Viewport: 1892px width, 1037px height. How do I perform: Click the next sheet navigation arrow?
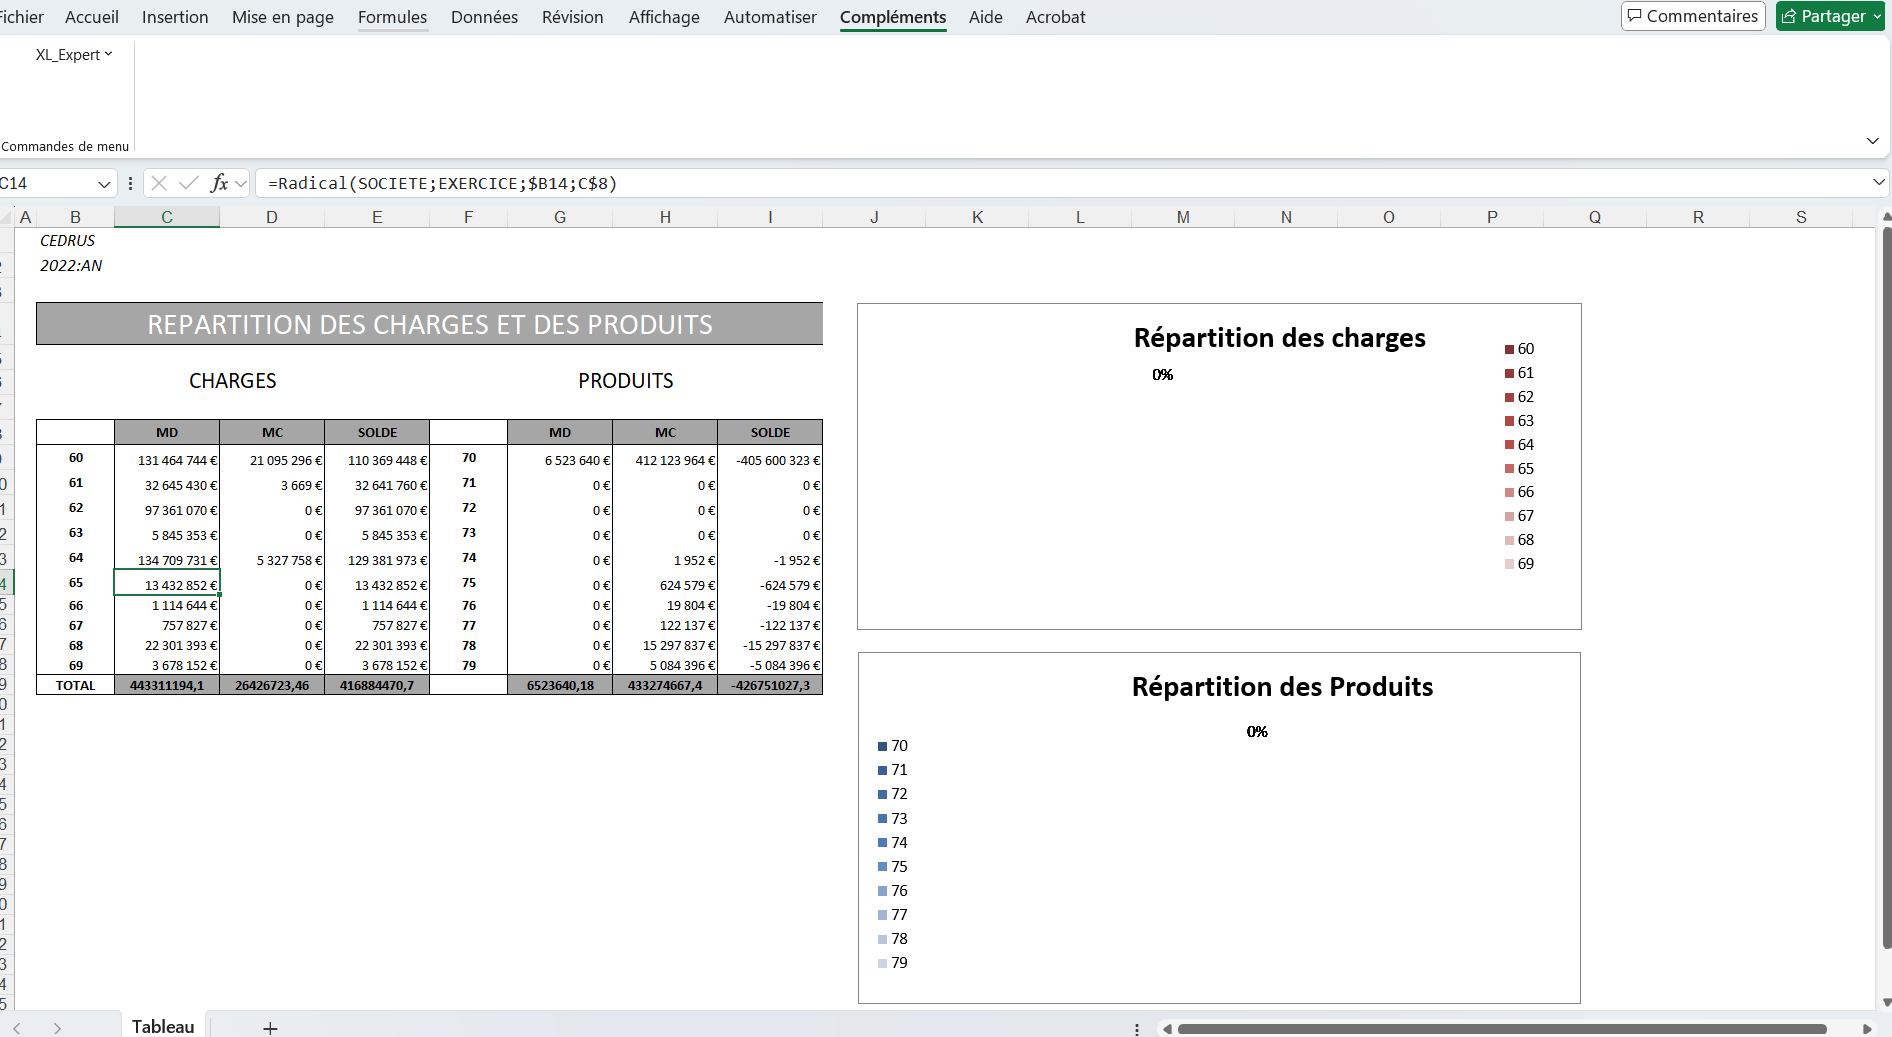tap(57, 1027)
